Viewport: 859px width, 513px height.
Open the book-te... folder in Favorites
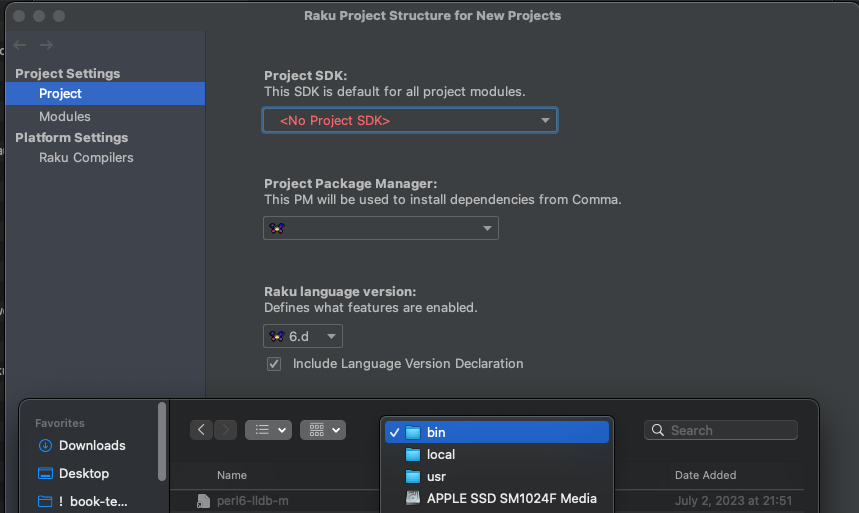tap(82, 501)
